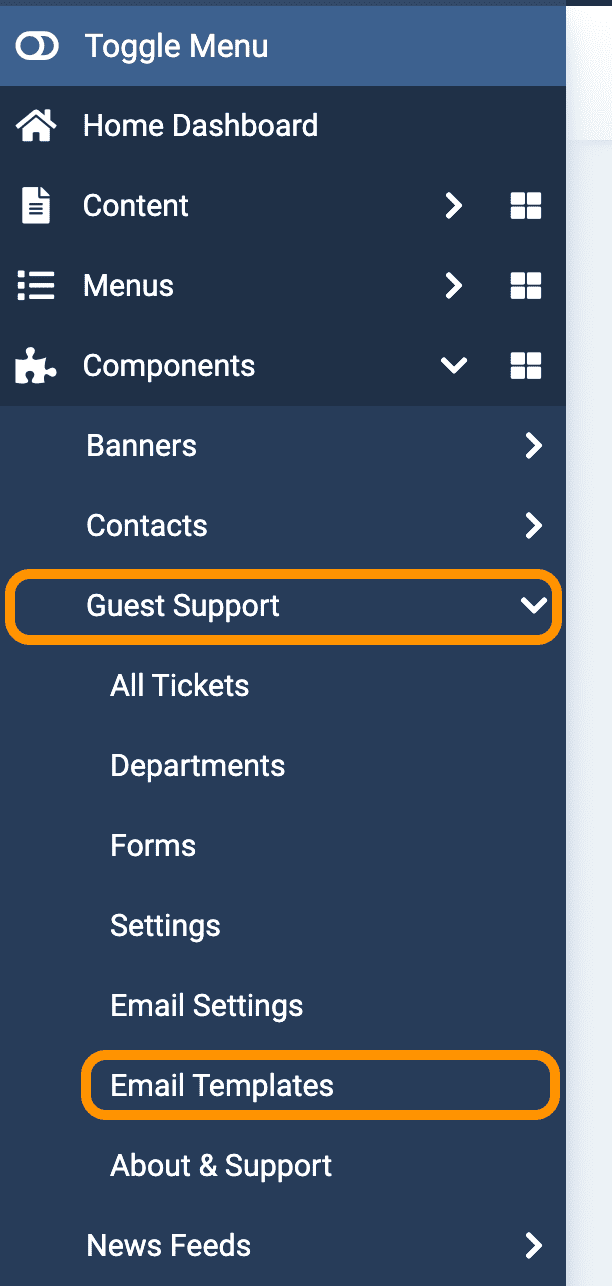Open the Content dashboard grid icon
This screenshot has height=1286, width=612.
click(x=526, y=206)
